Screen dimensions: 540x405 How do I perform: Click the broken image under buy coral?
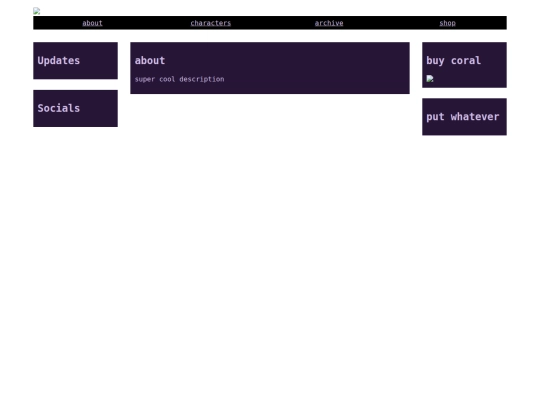(x=430, y=79)
